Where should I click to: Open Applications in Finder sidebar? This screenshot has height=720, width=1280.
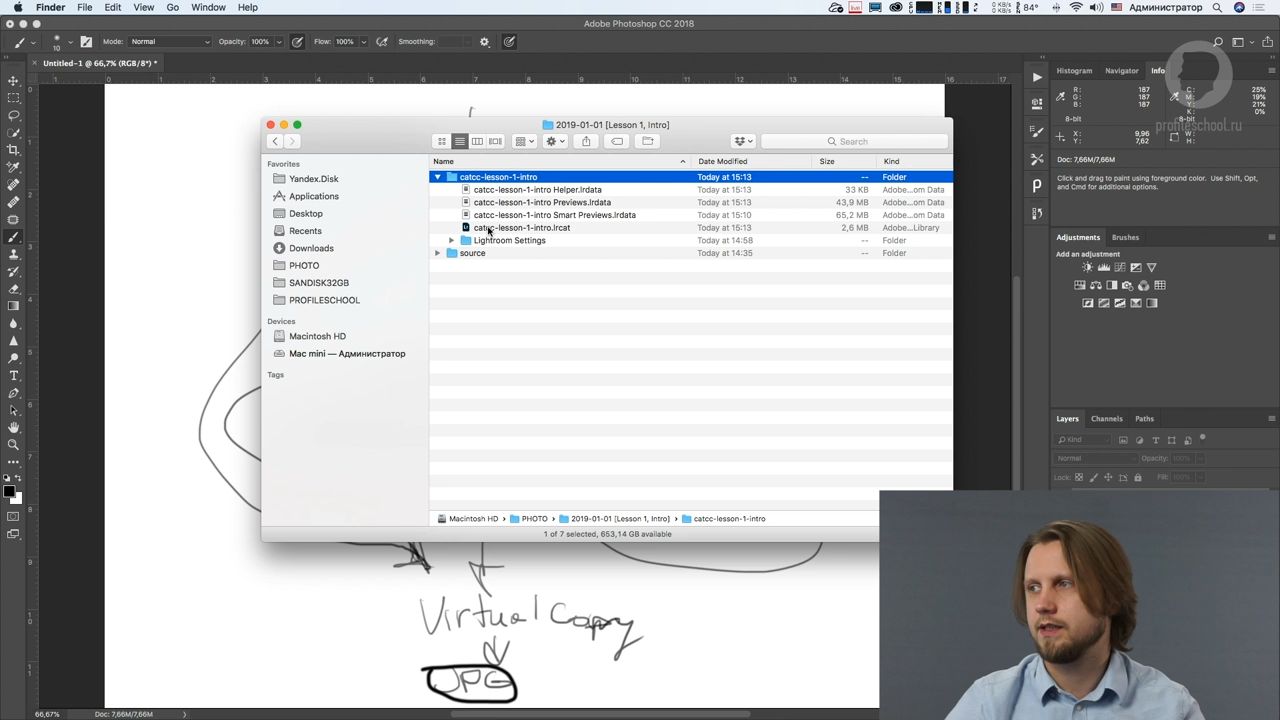tap(313, 196)
